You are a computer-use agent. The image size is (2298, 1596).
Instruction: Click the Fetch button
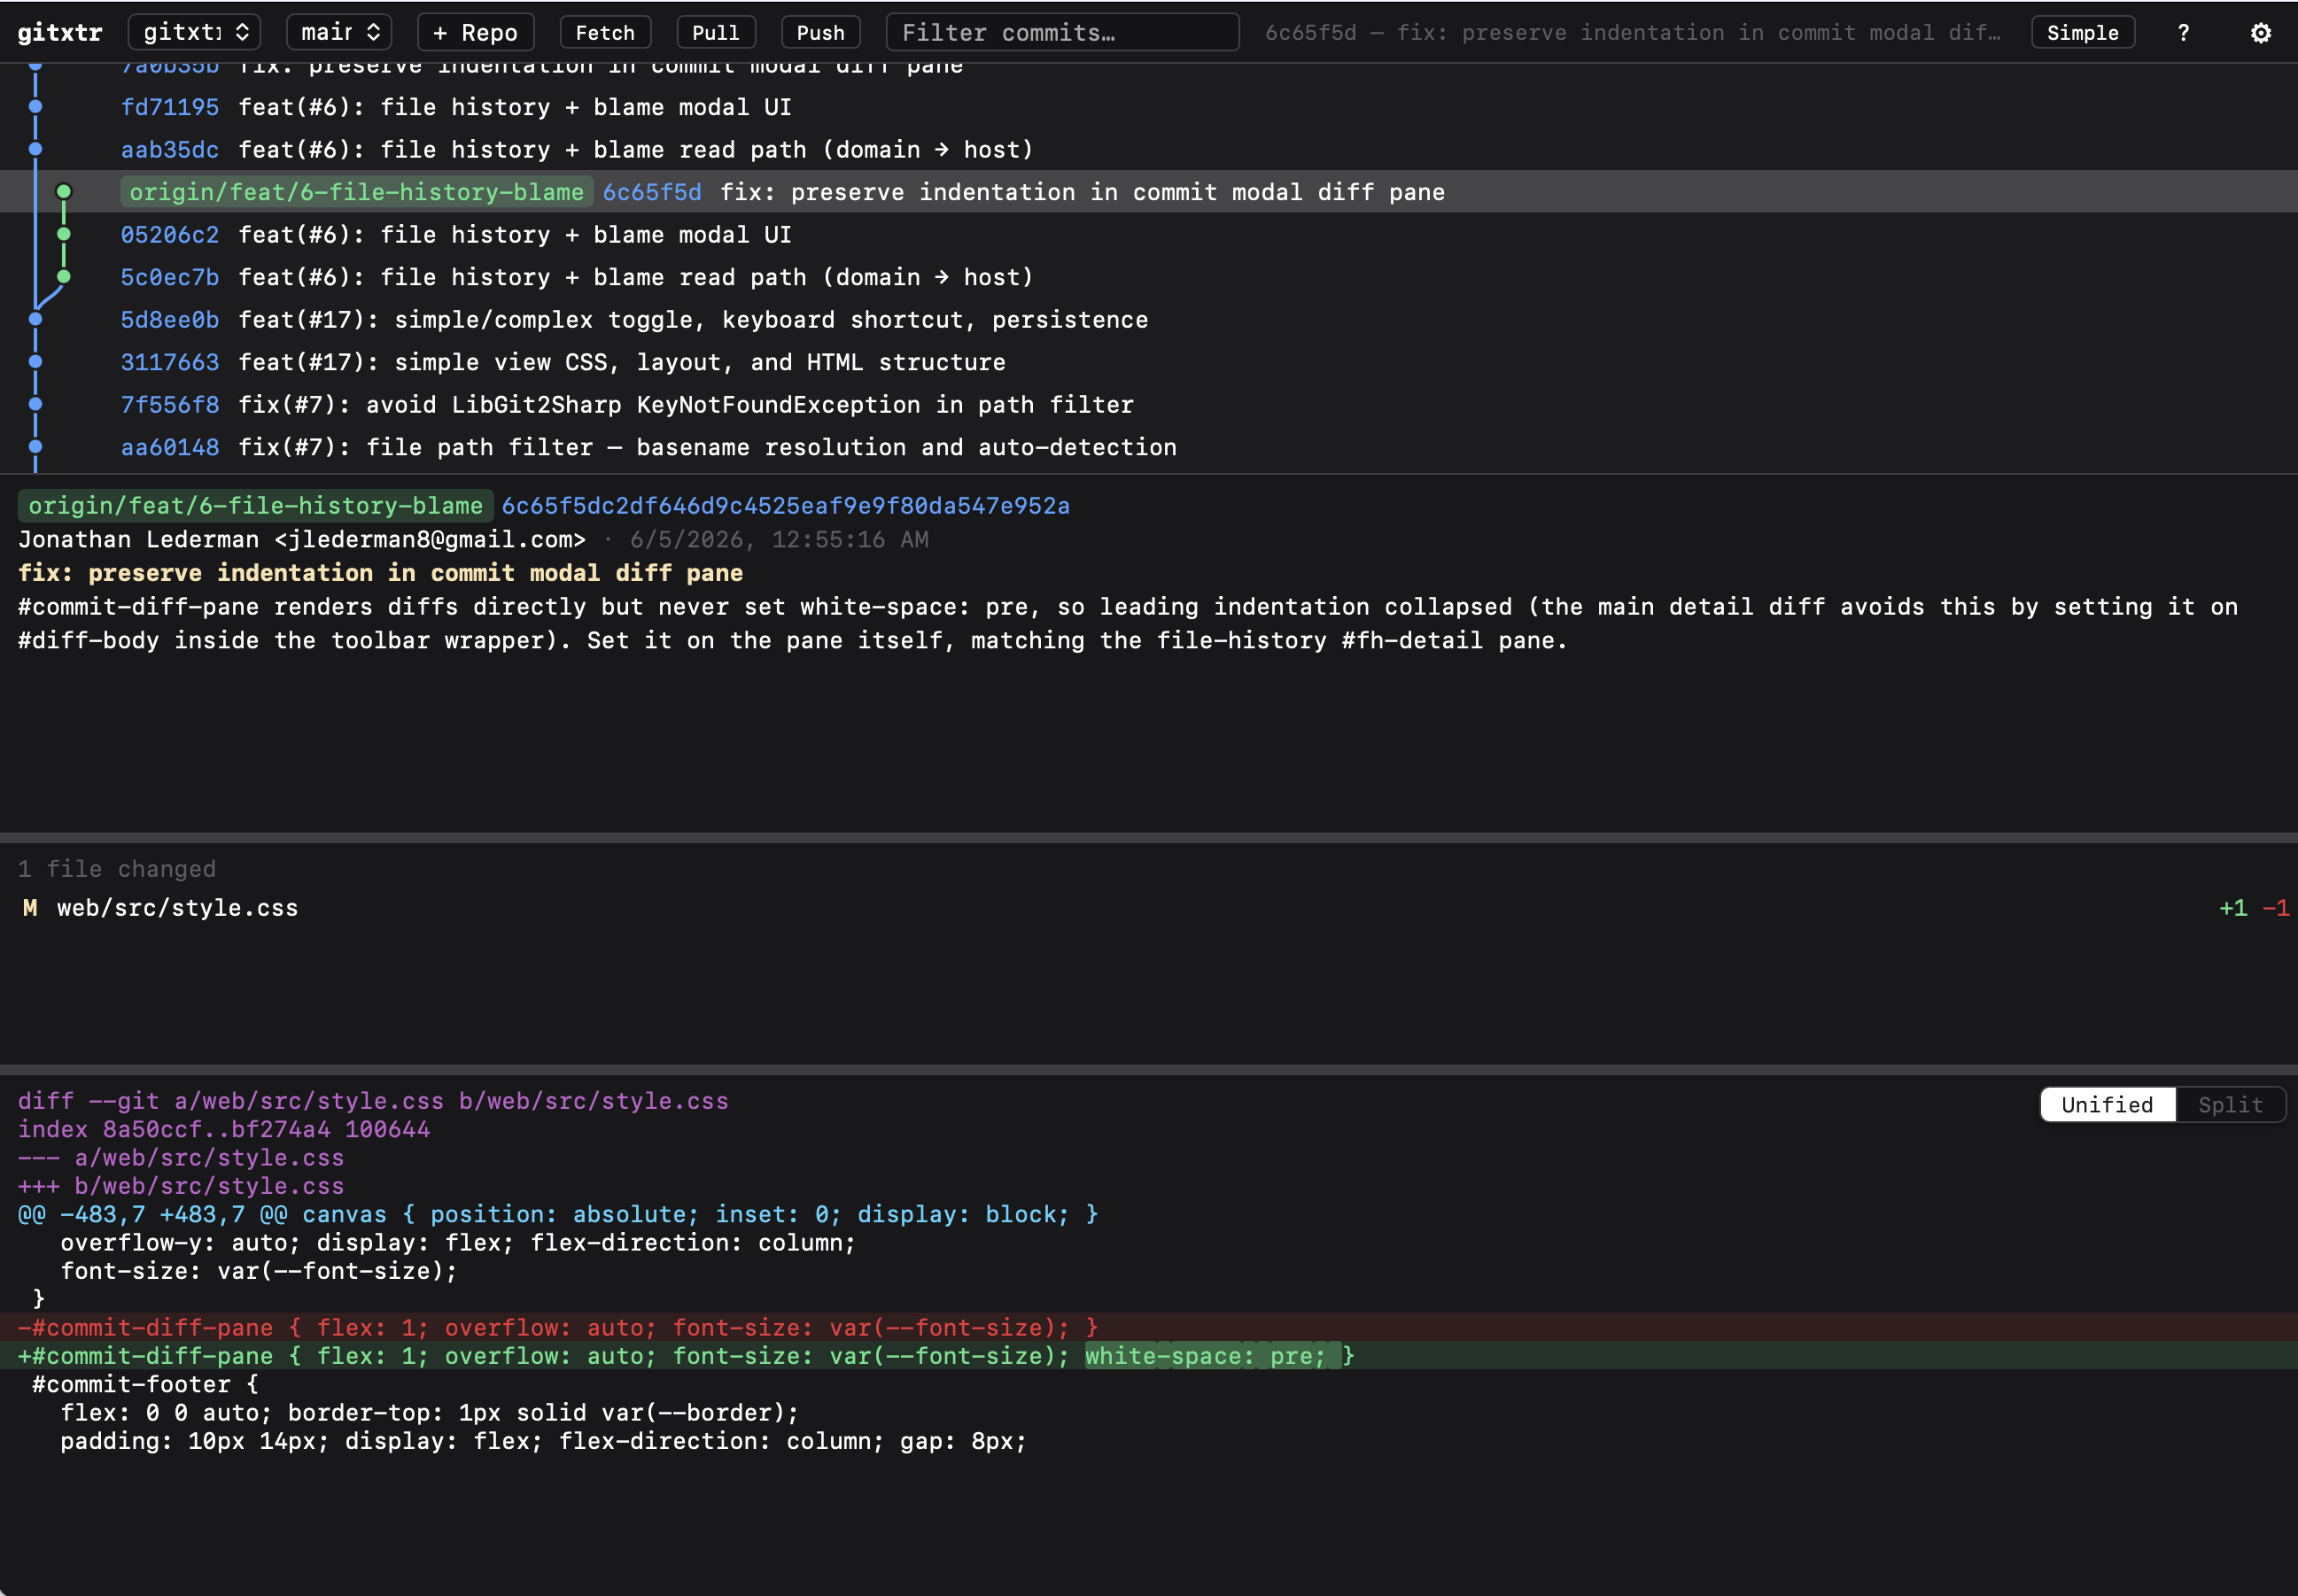tap(605, 32)
